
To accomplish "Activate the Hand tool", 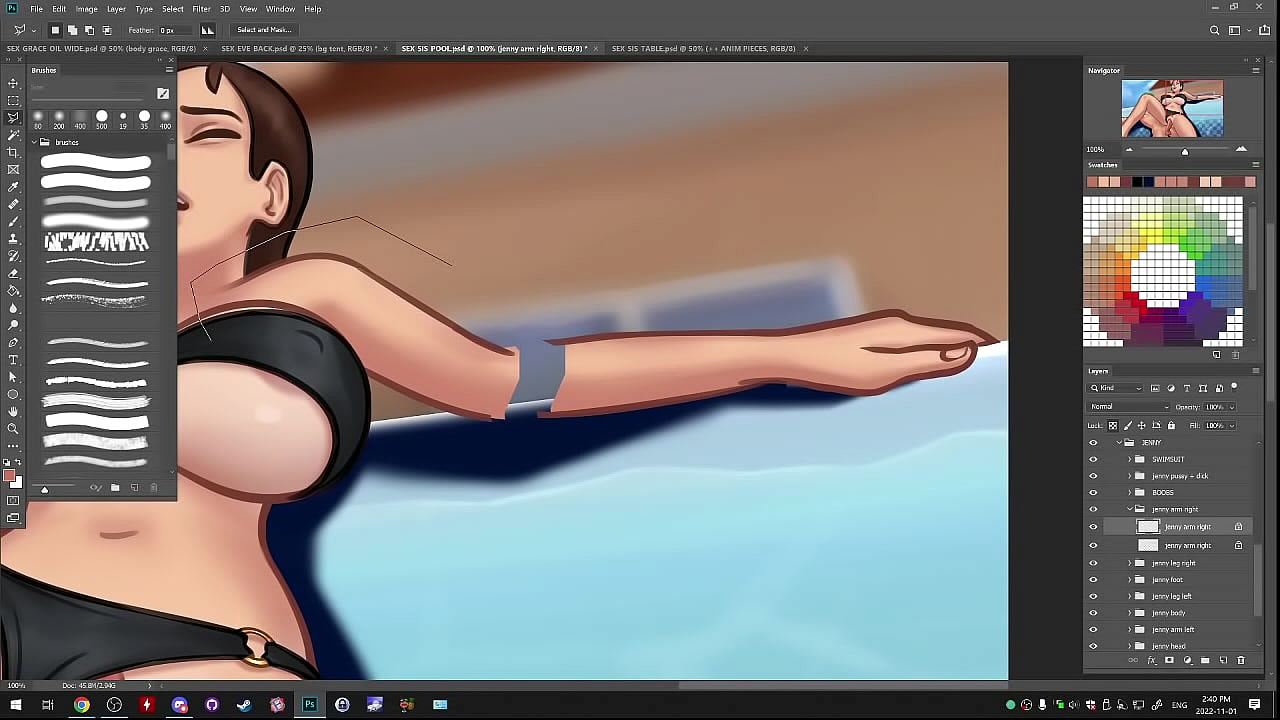I will click(x=13, y=411).
